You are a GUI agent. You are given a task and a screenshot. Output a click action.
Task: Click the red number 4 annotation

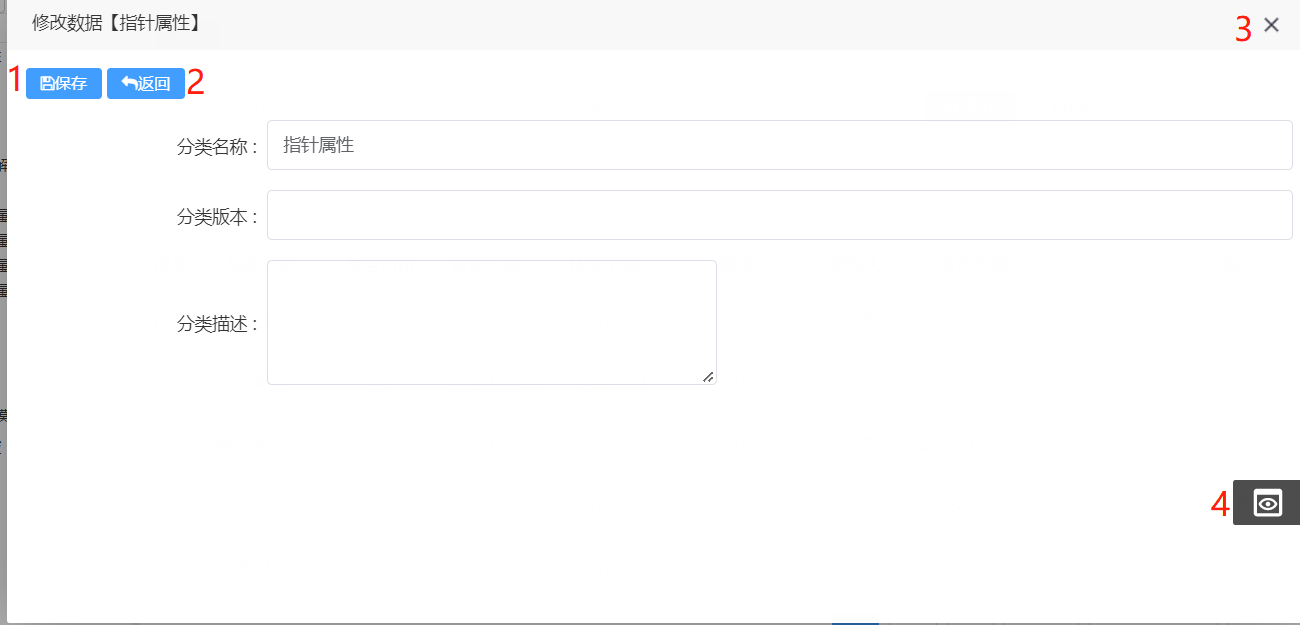1220,503
